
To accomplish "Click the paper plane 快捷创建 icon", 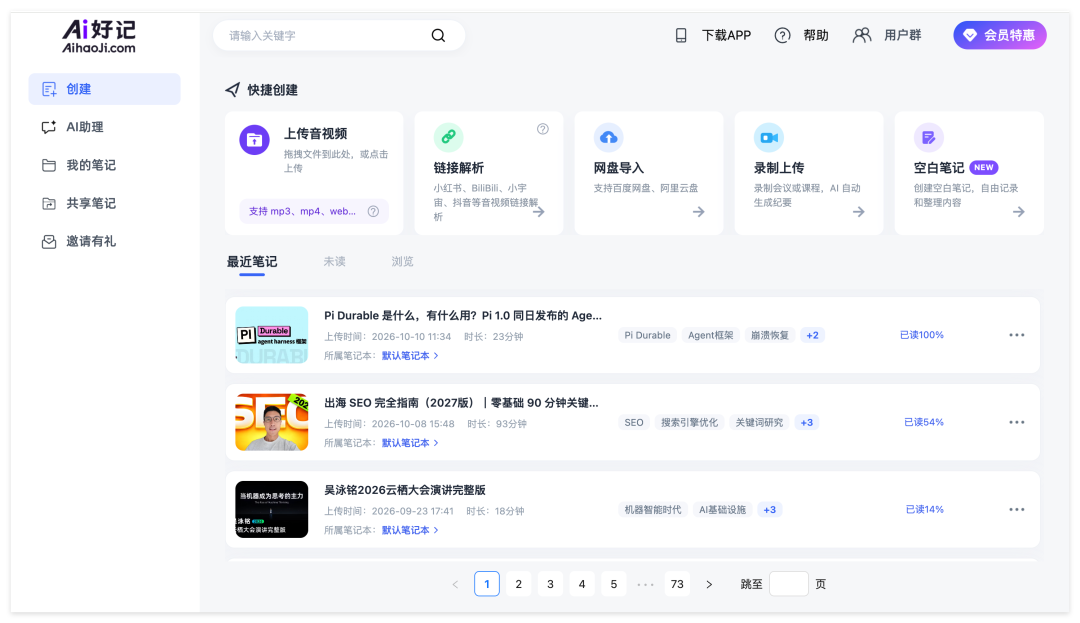I will 233,89.
